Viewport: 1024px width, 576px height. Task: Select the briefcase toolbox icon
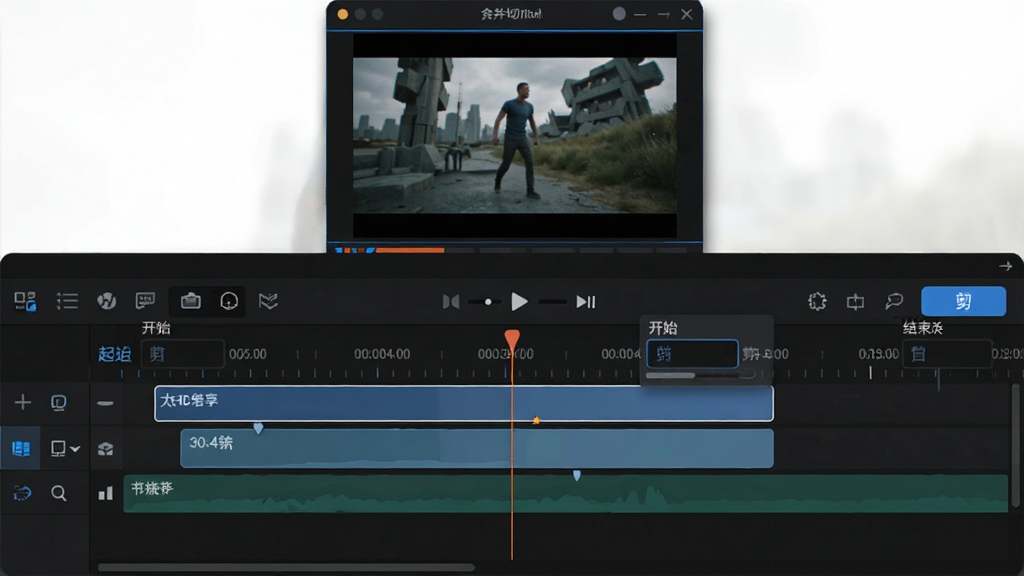[x=191, y=301]
